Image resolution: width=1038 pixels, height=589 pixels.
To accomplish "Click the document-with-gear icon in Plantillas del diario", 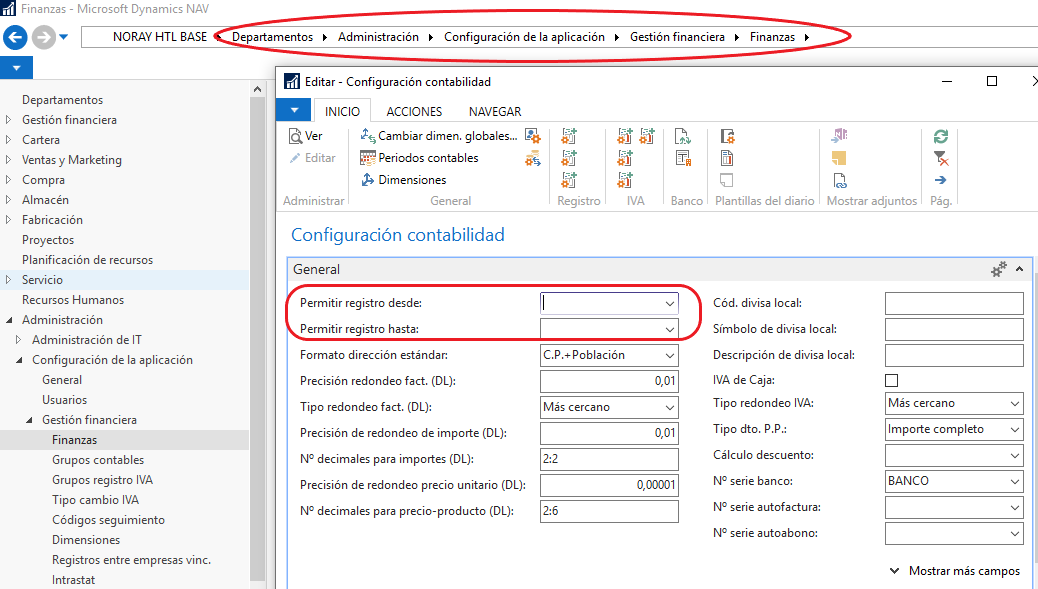I will click(x=727, y=136).
